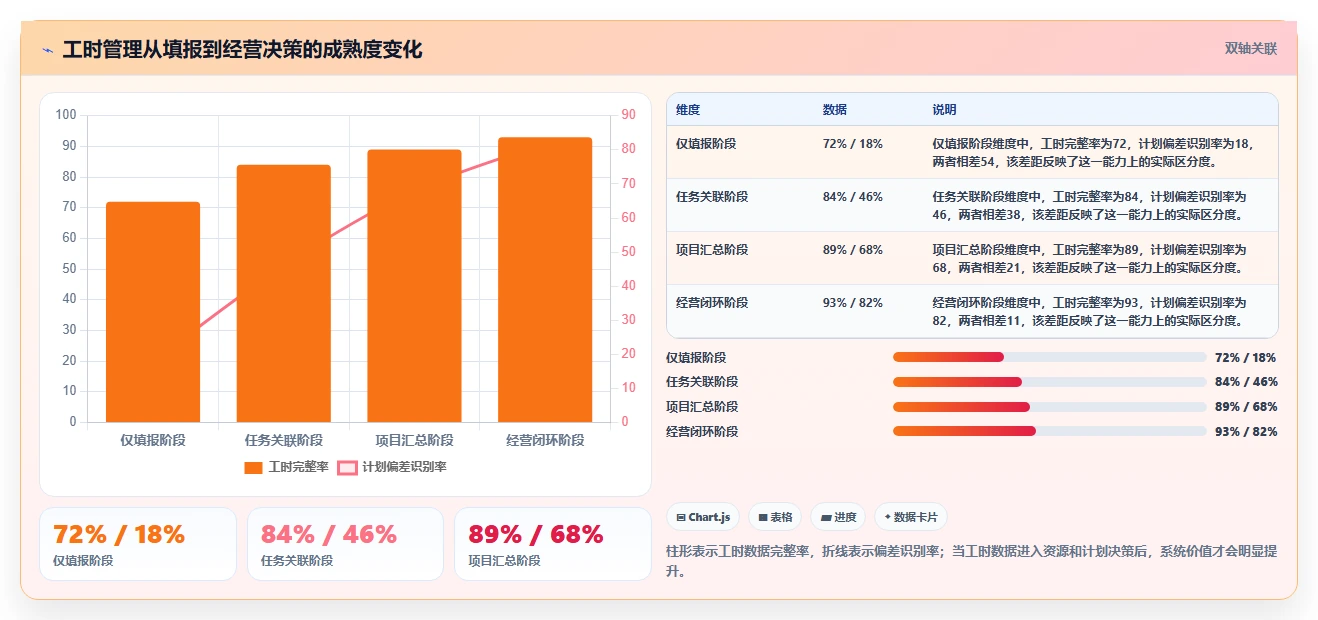
Task: Open the 89% / 68% data card
Action: [552, 544]
